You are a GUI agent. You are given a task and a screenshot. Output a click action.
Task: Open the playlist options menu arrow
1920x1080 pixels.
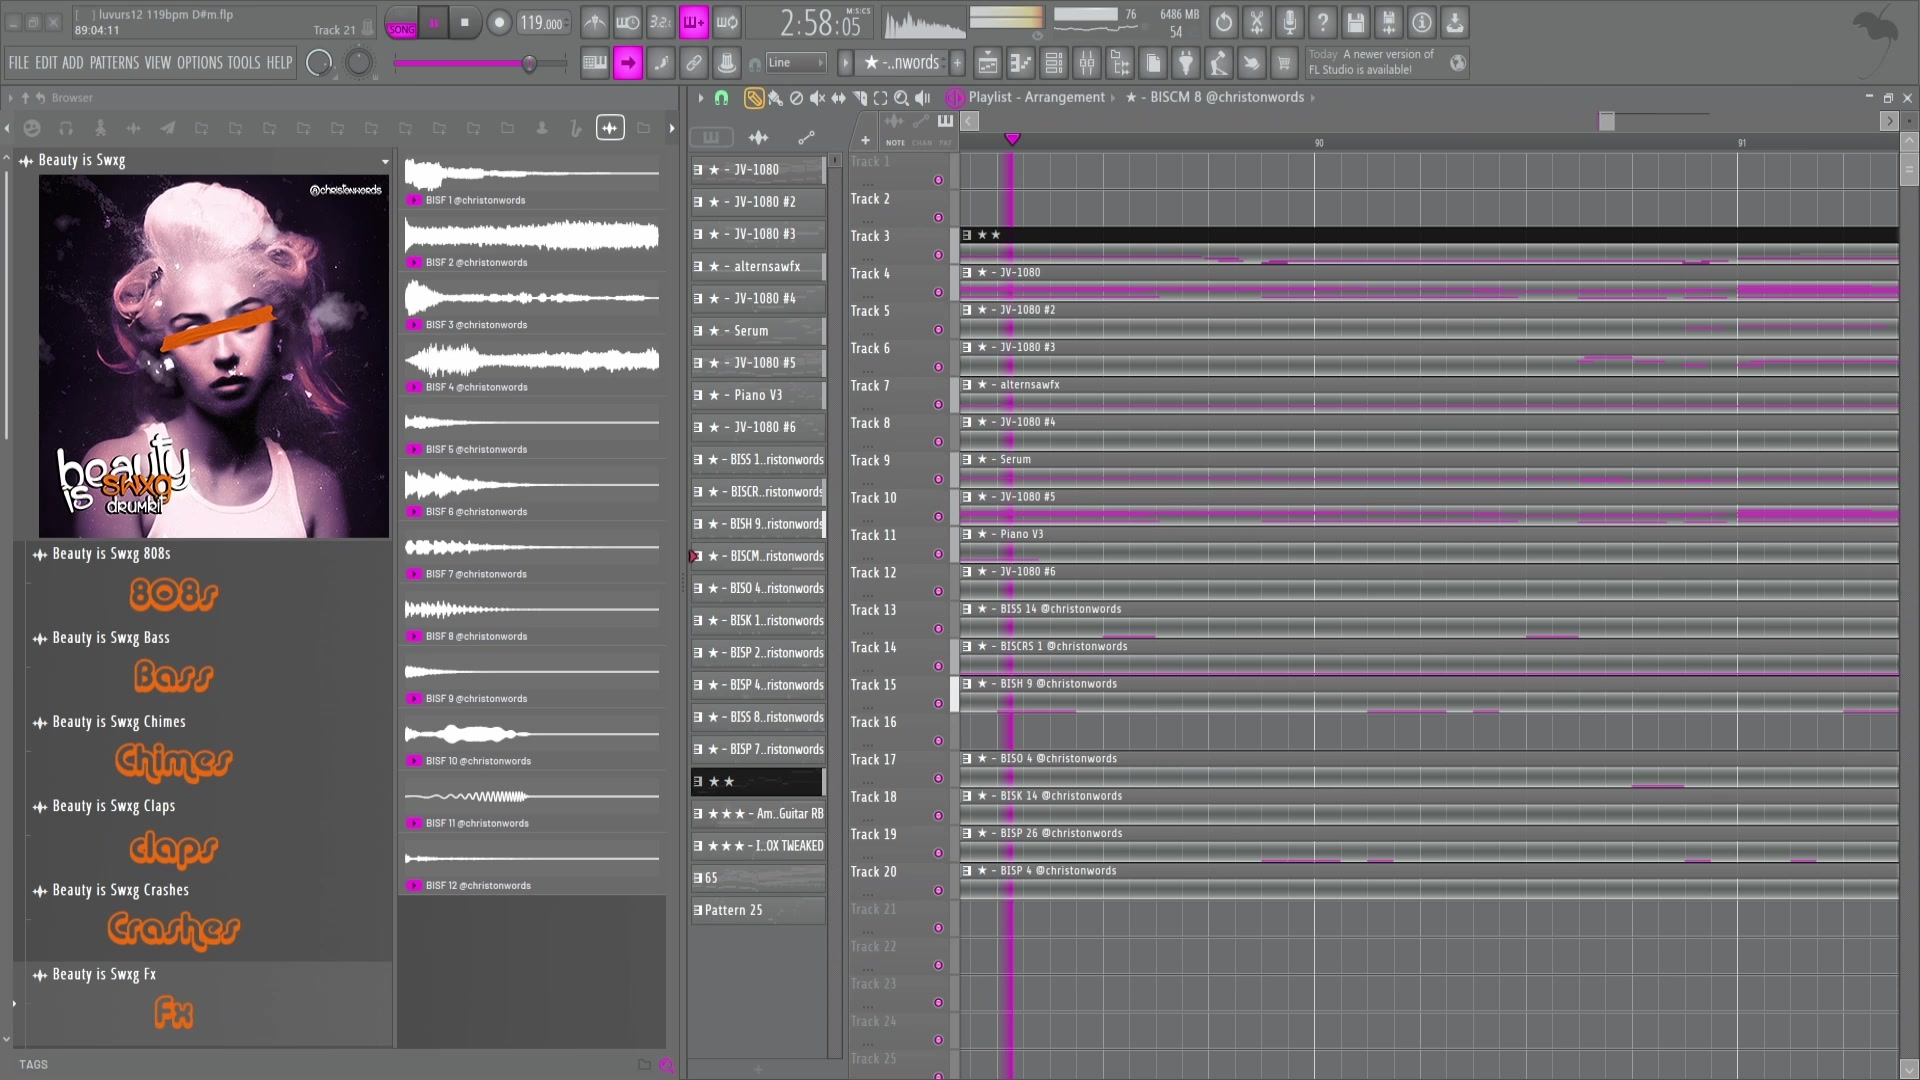coord(700,98)
